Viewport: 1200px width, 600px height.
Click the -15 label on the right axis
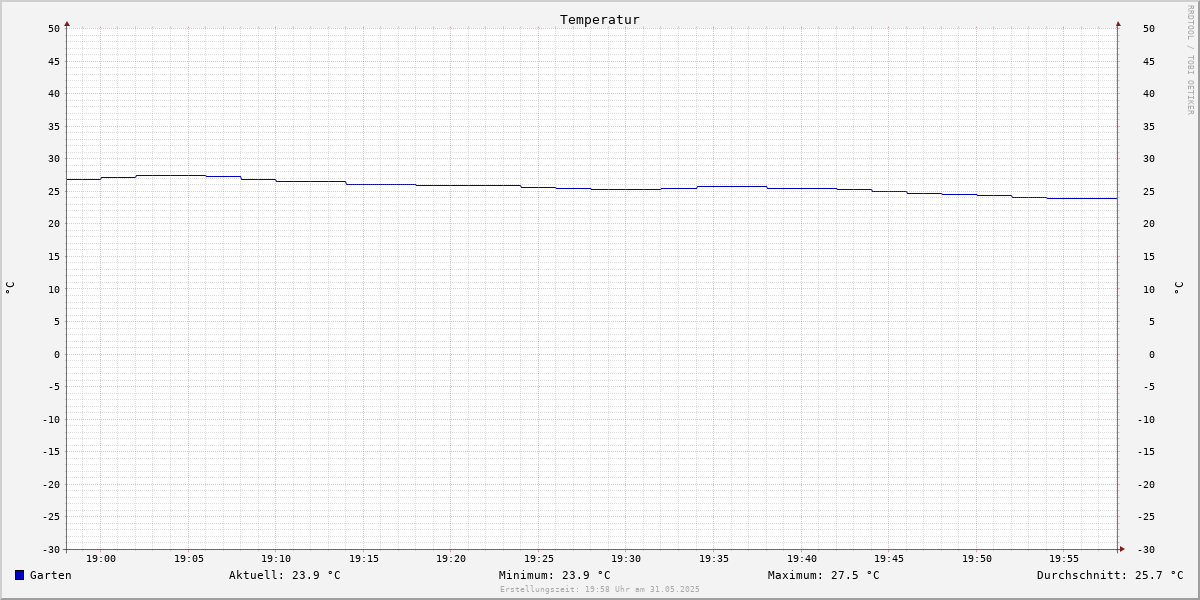point(1148,451)
